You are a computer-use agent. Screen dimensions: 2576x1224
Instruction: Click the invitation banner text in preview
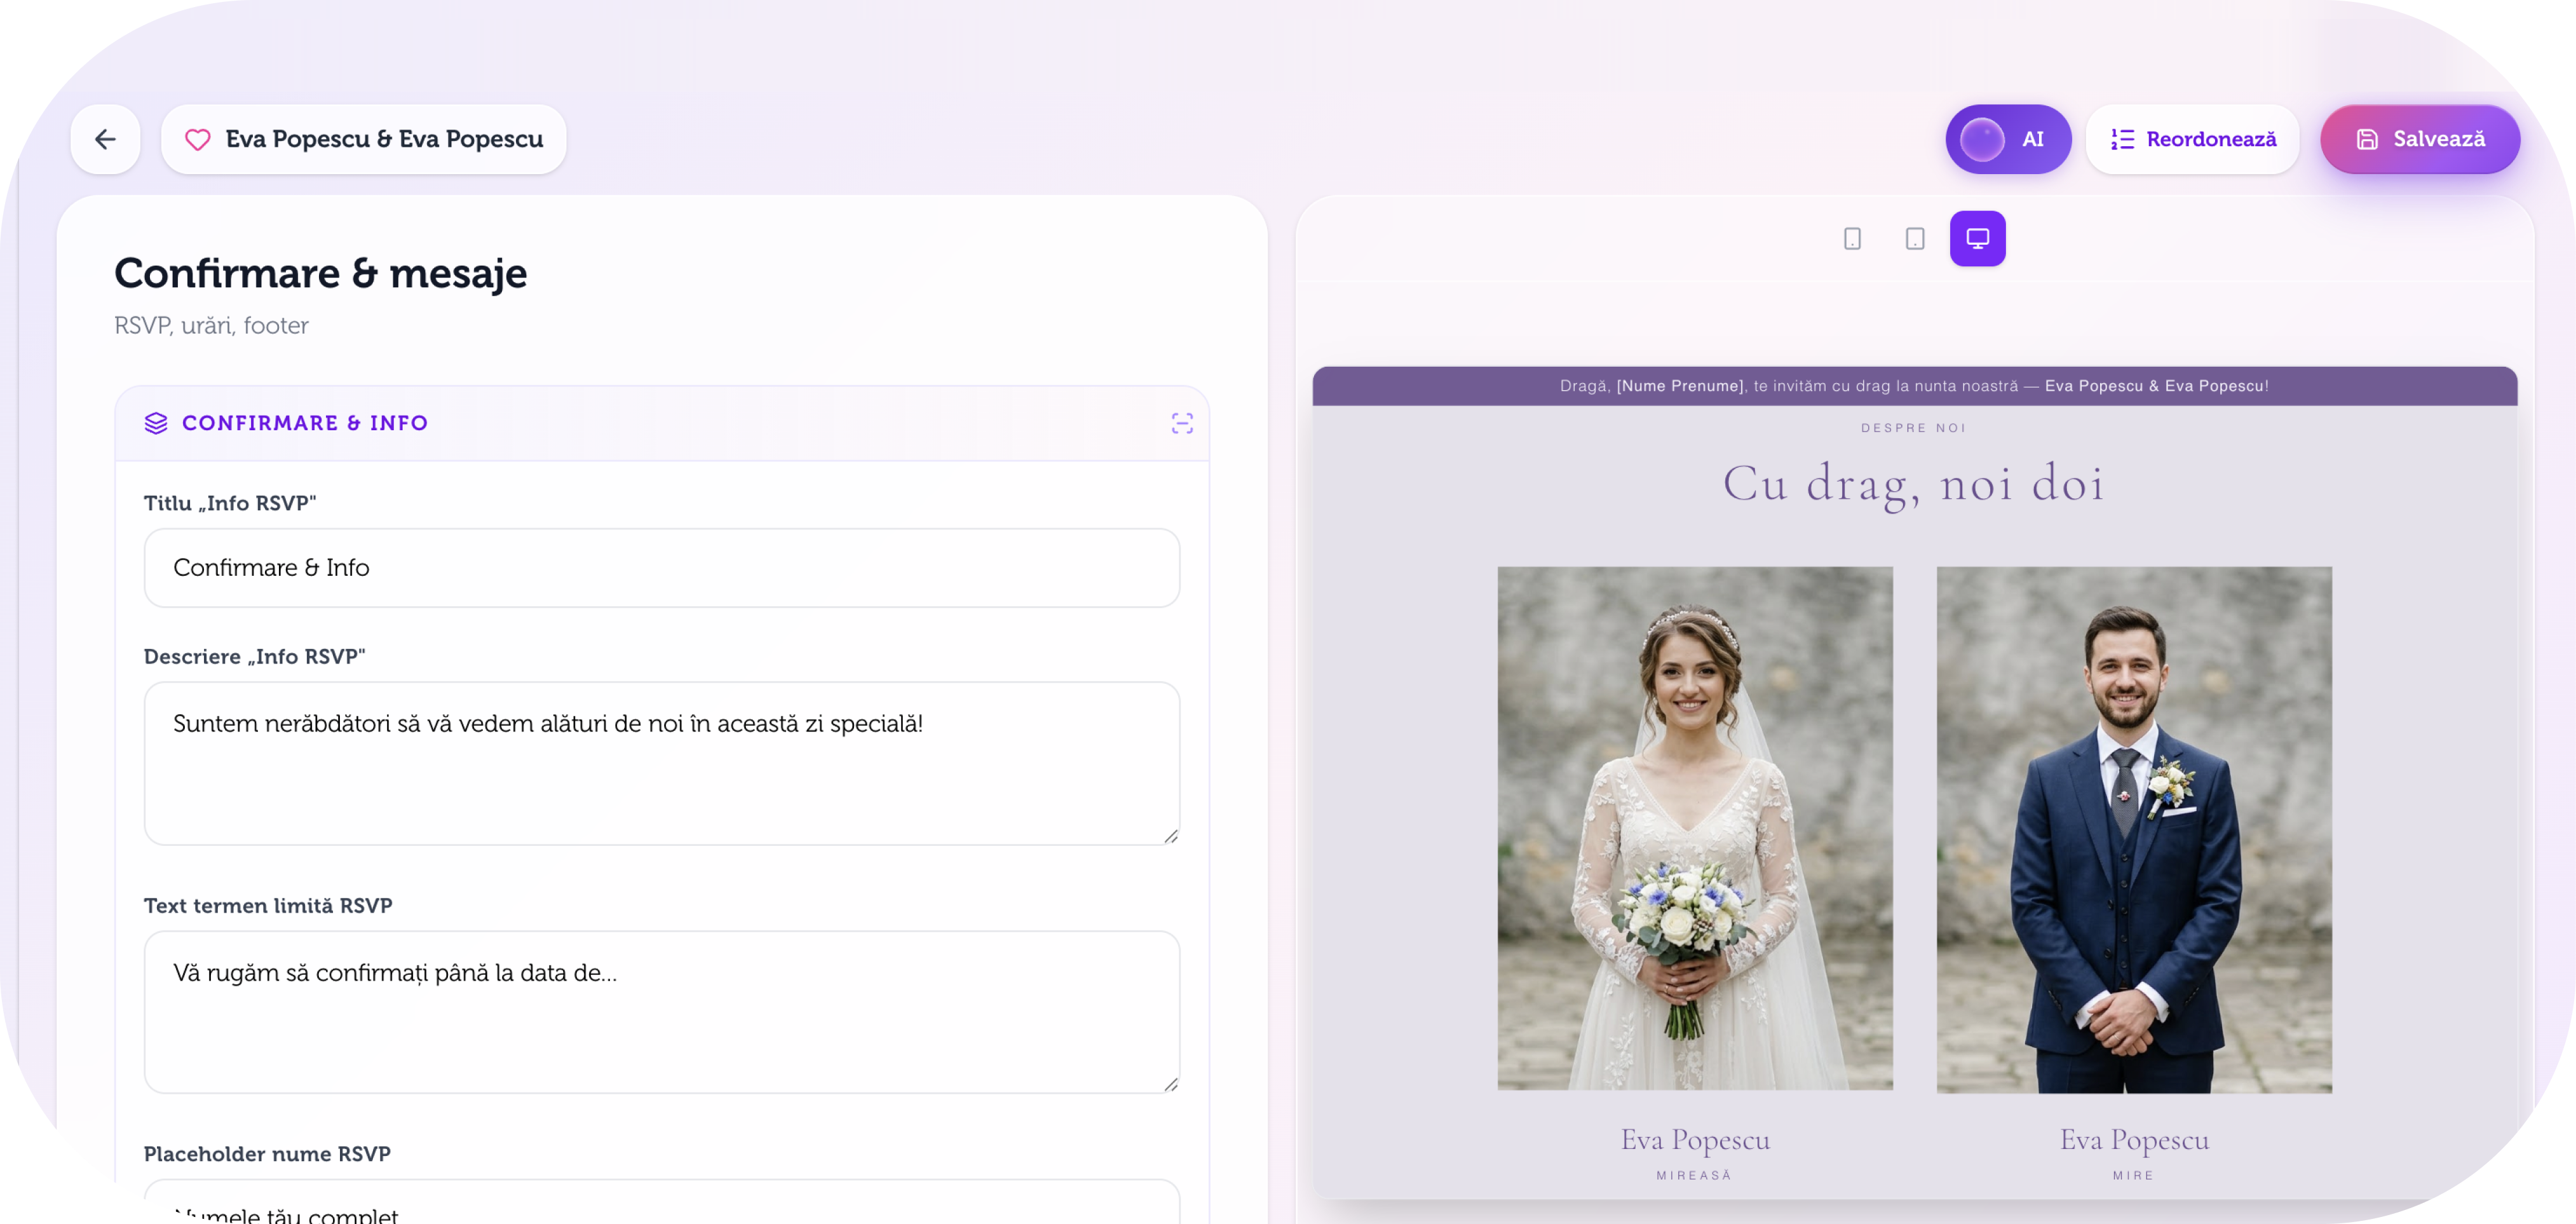pyautogui.click(x=1914, y=386)
